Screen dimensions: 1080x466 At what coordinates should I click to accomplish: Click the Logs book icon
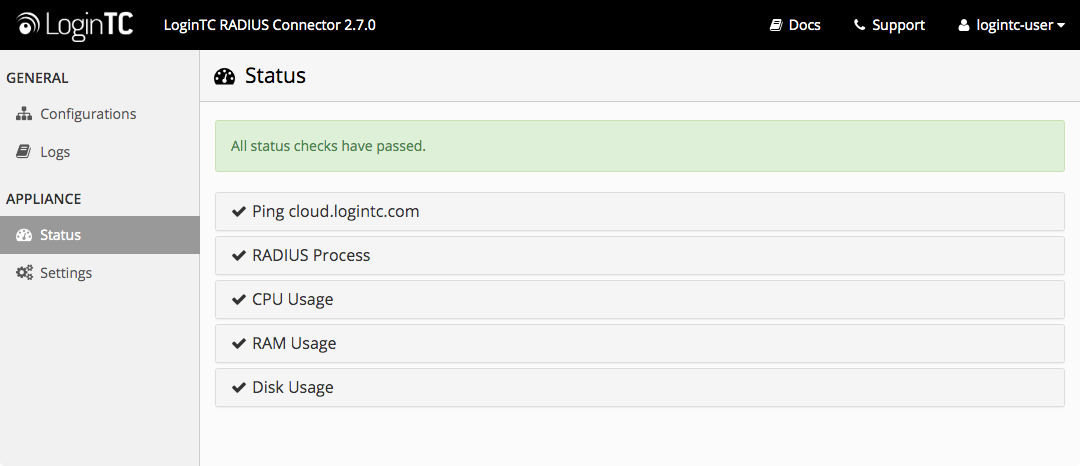[24, 151]
